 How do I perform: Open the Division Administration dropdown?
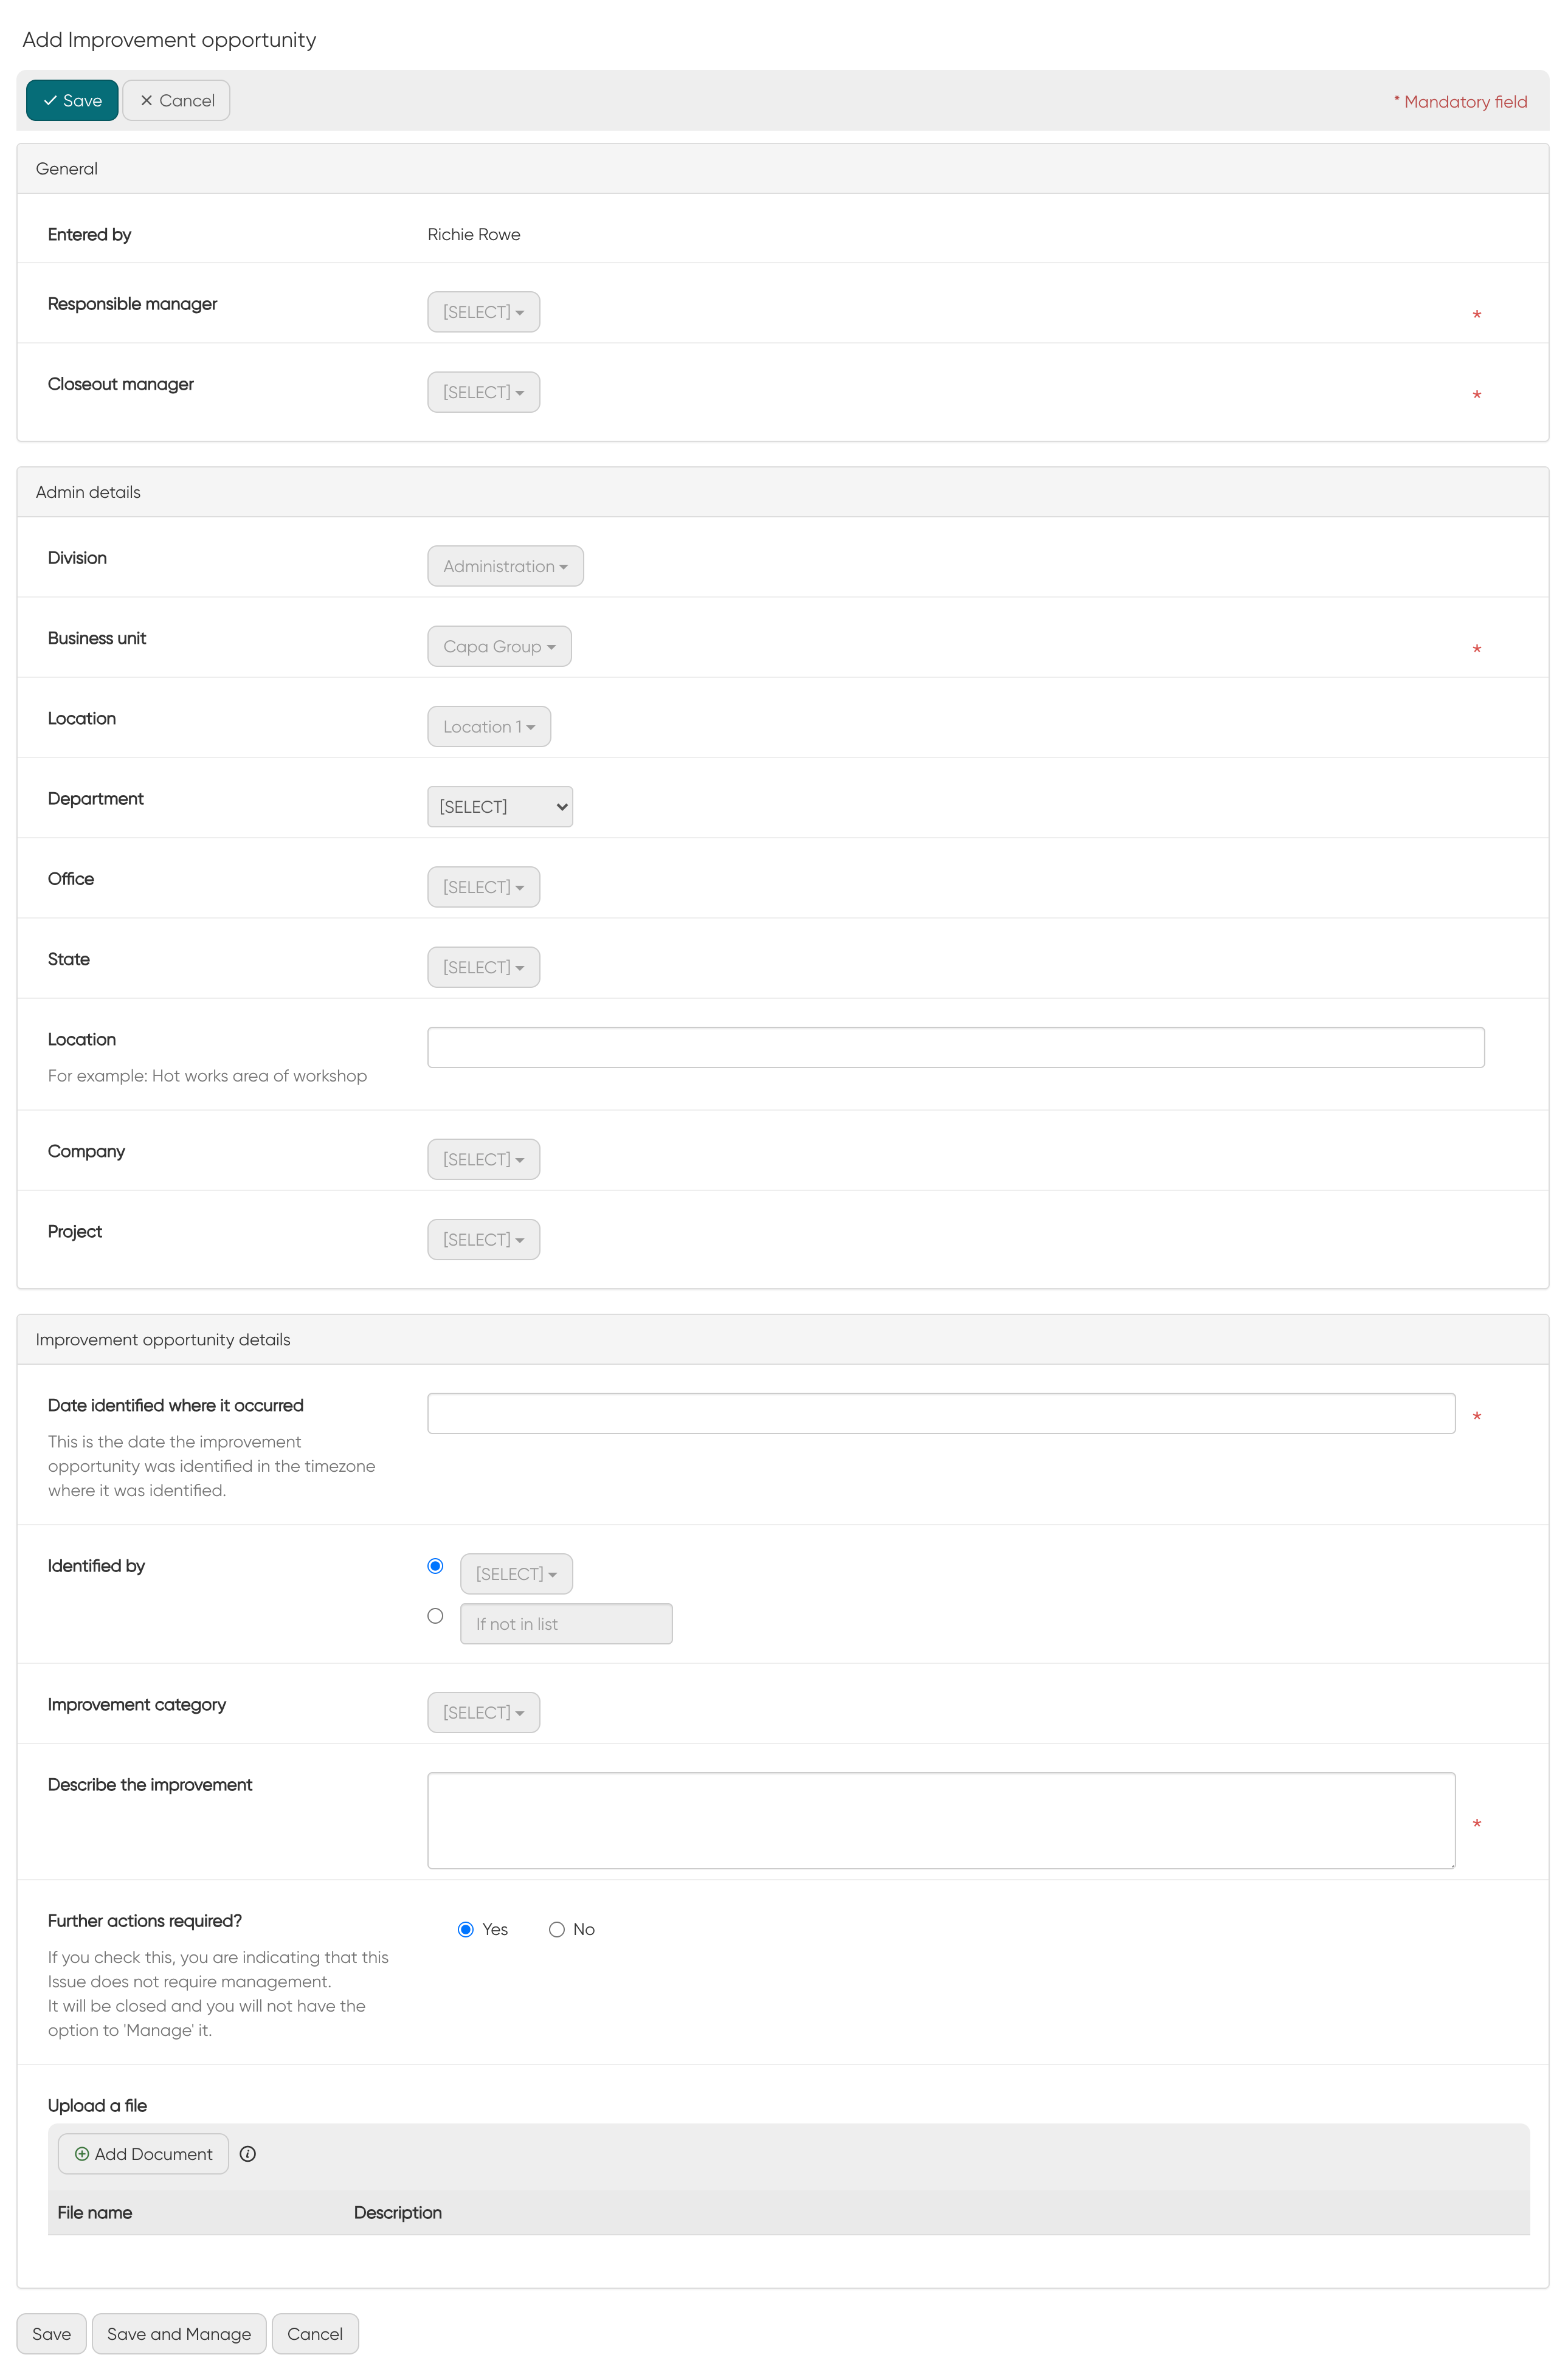click(x=505, y=566)
